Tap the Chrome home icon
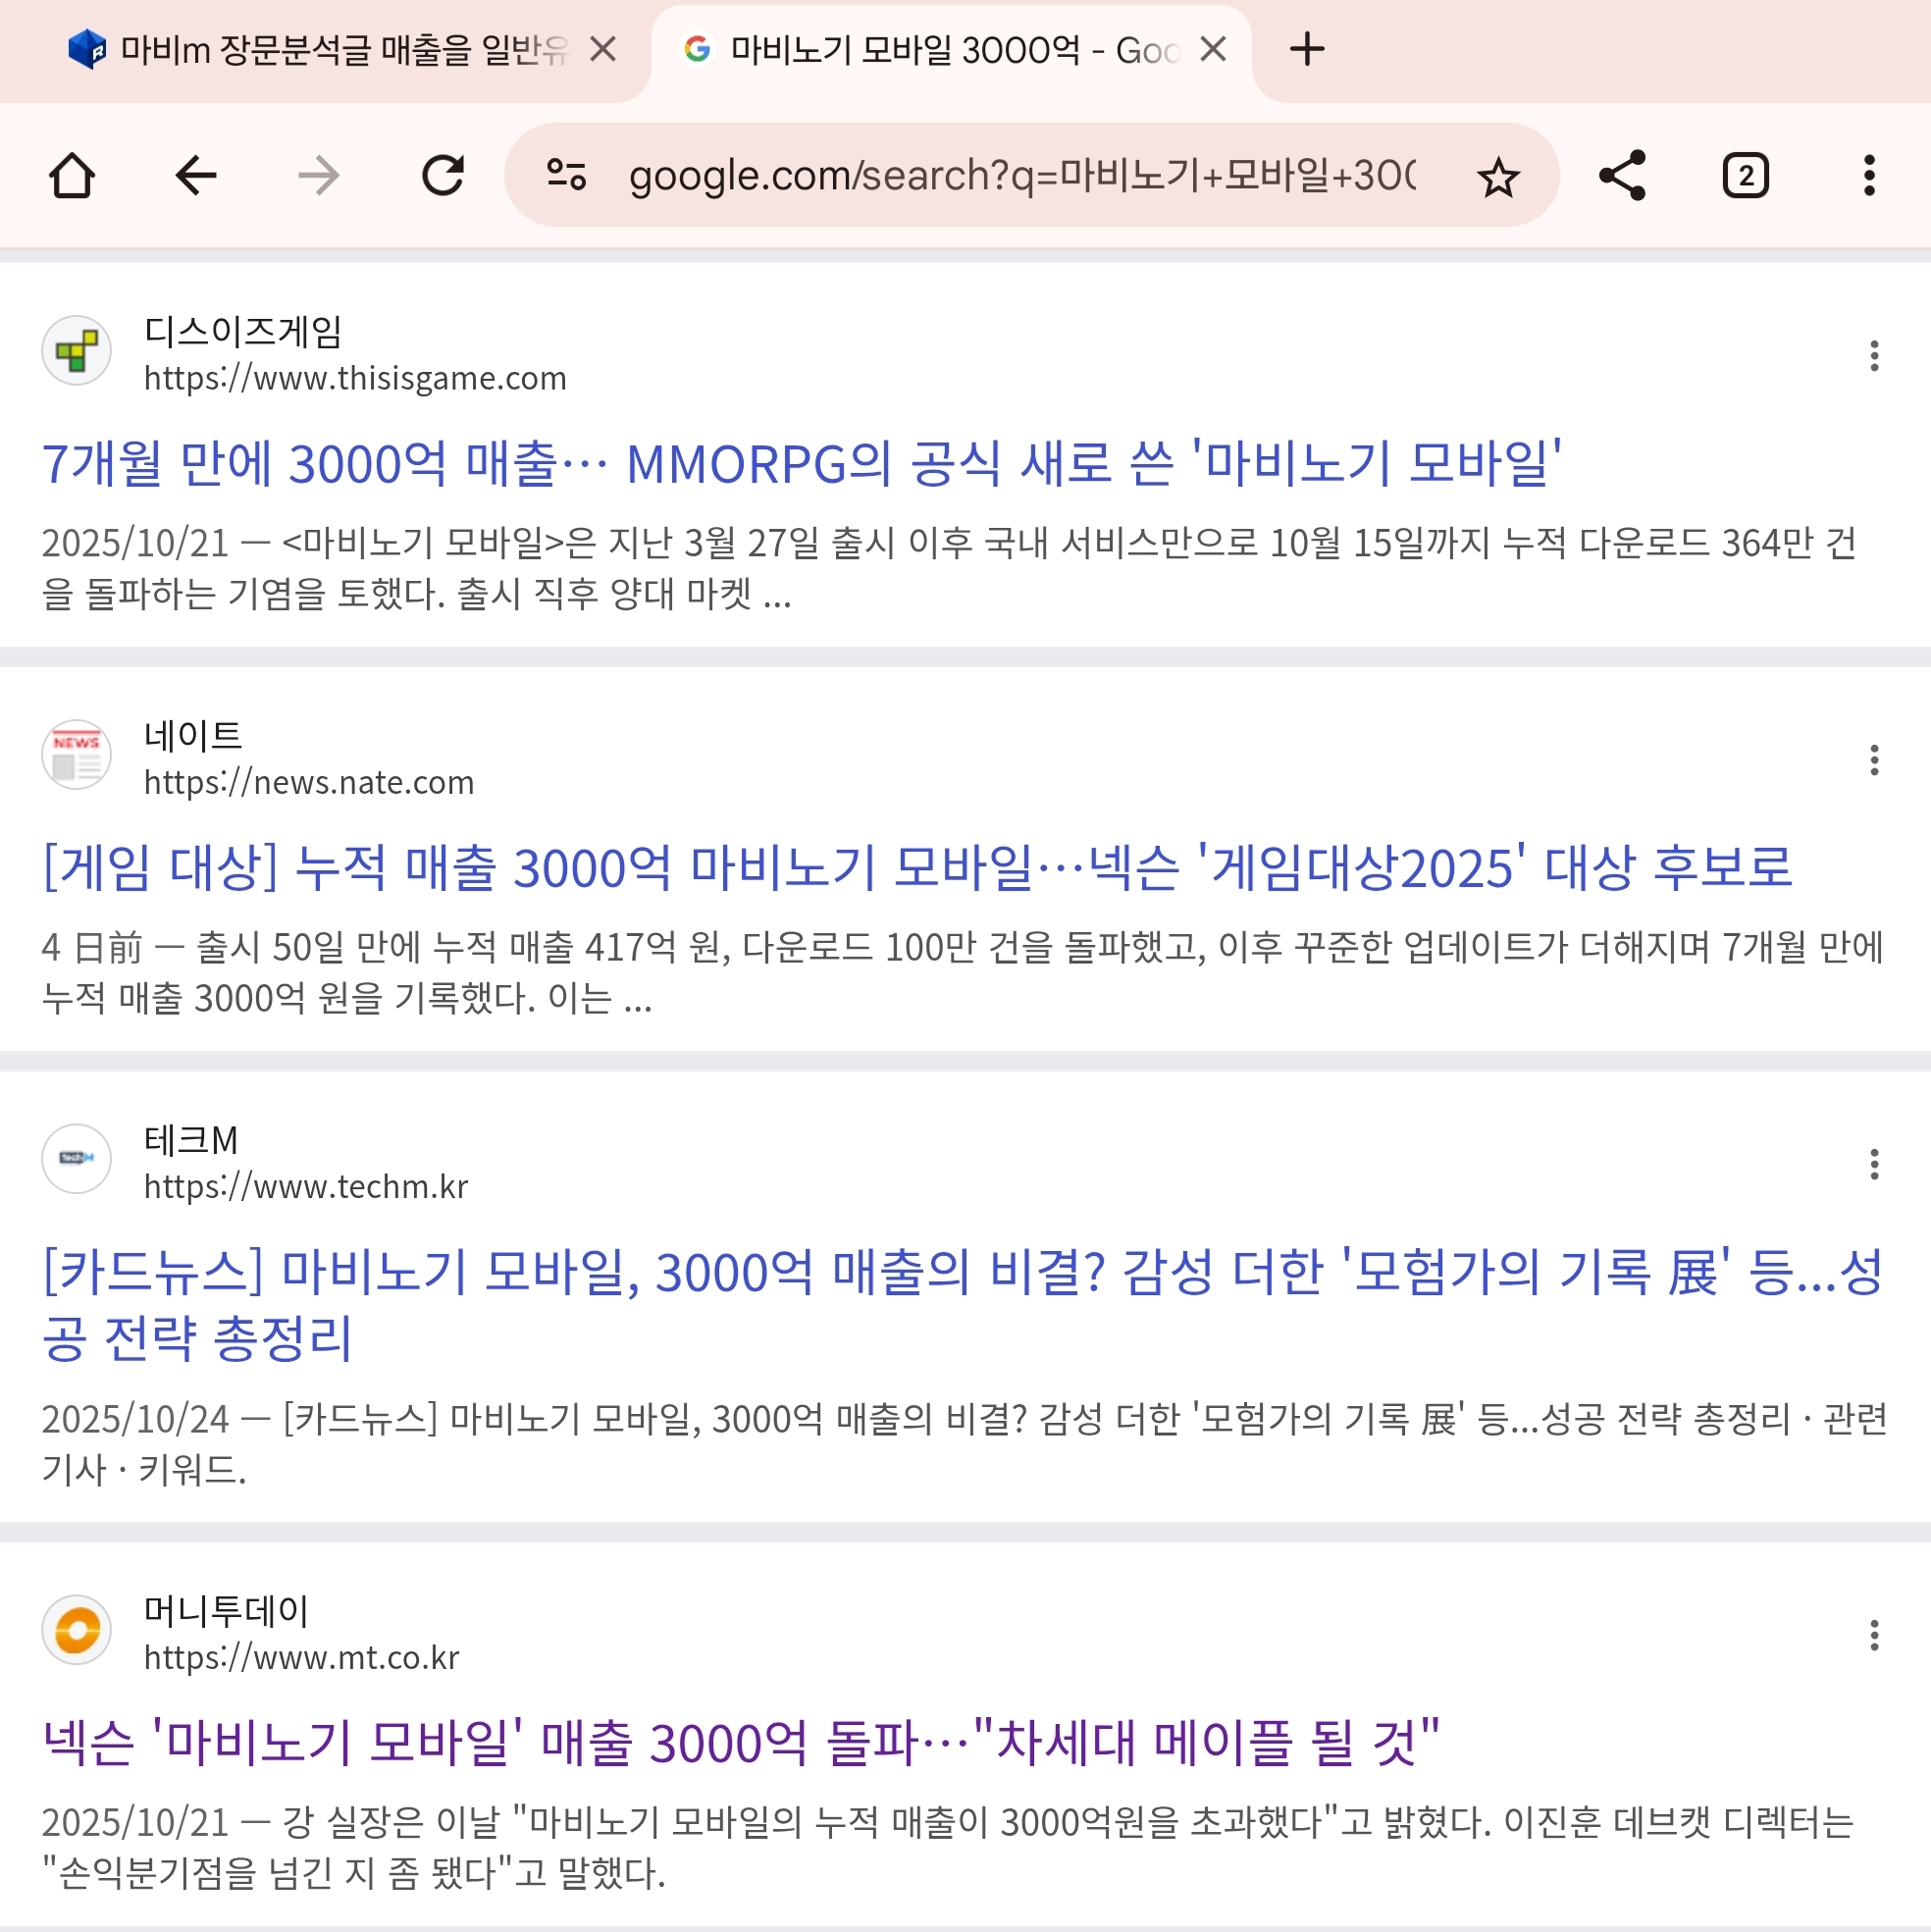The height and width of the screenshot is (1932, 1931). point(72,176)
